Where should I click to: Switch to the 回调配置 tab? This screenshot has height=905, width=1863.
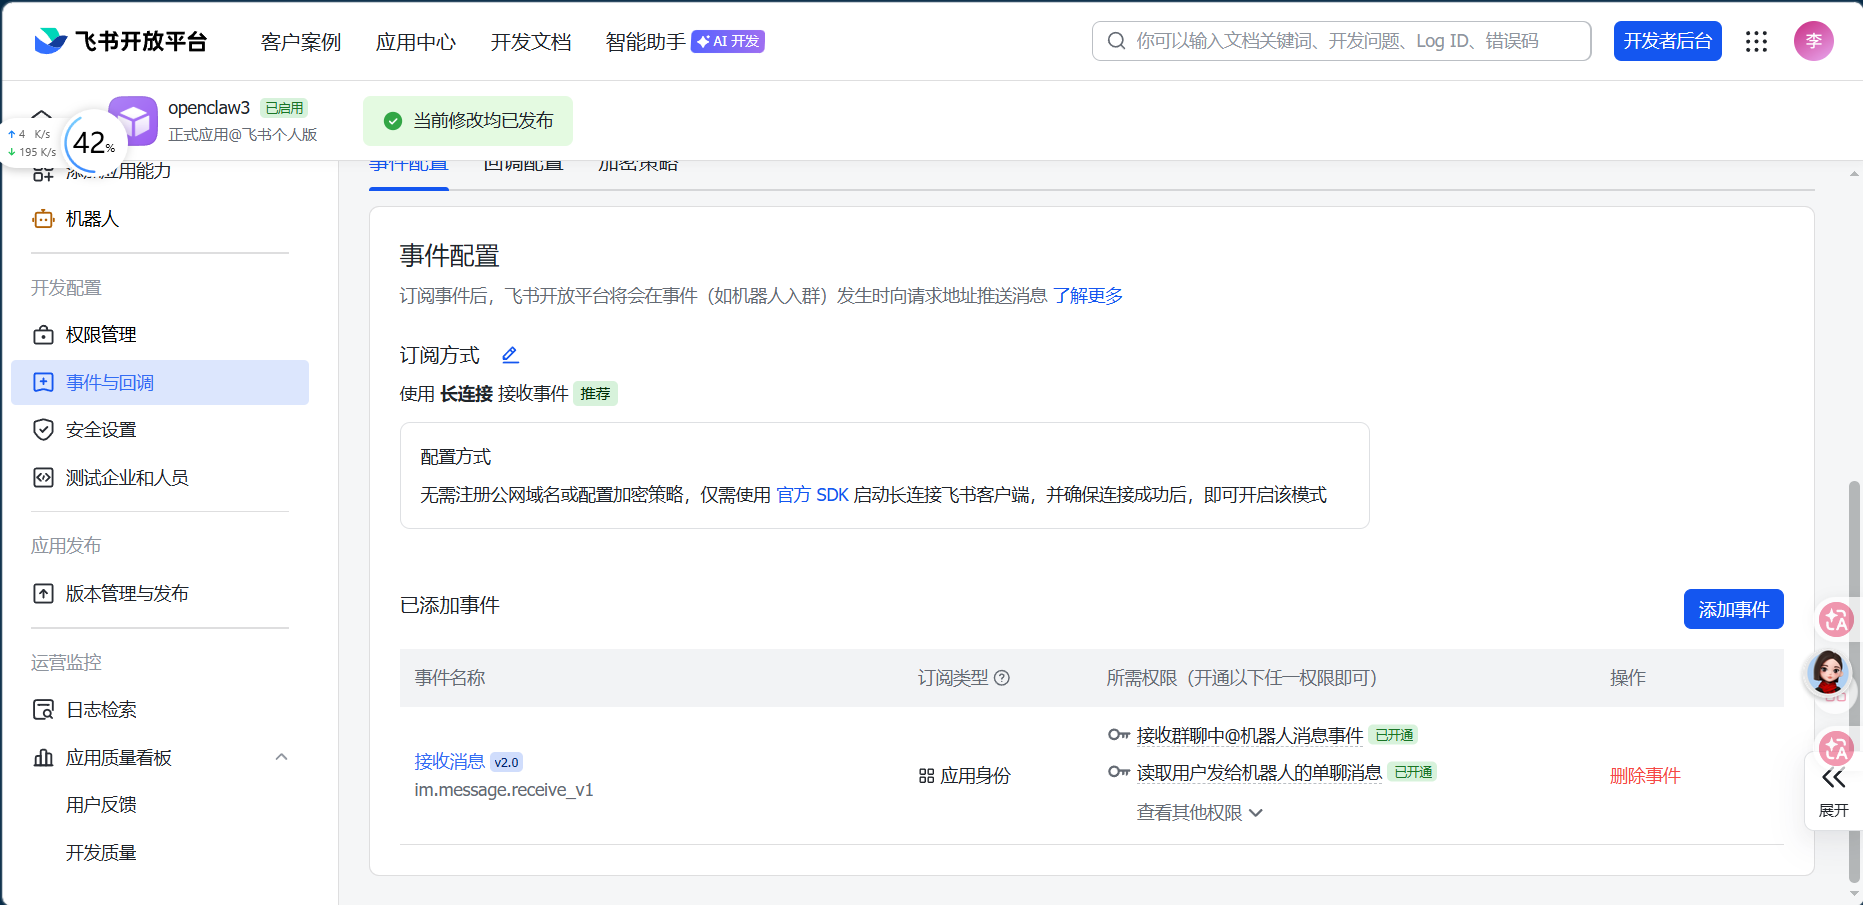[x=523, y=163]
